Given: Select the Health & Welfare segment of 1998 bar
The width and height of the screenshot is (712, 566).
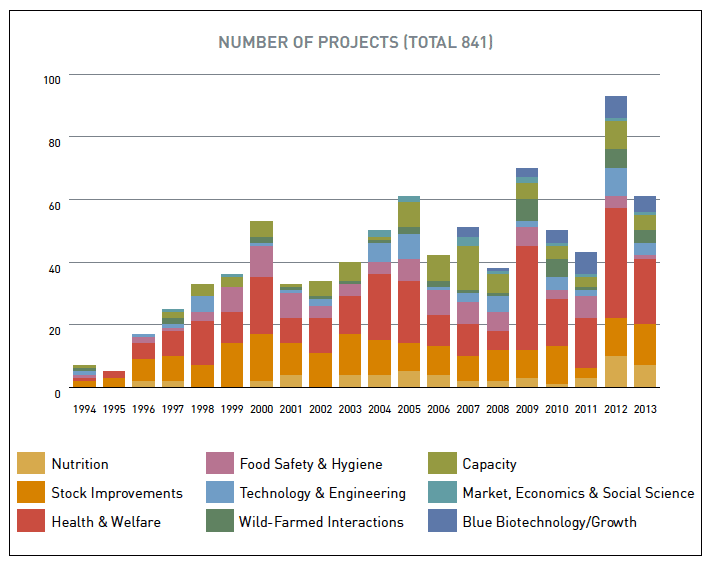Looking at the screenshot, I should 203,343.
